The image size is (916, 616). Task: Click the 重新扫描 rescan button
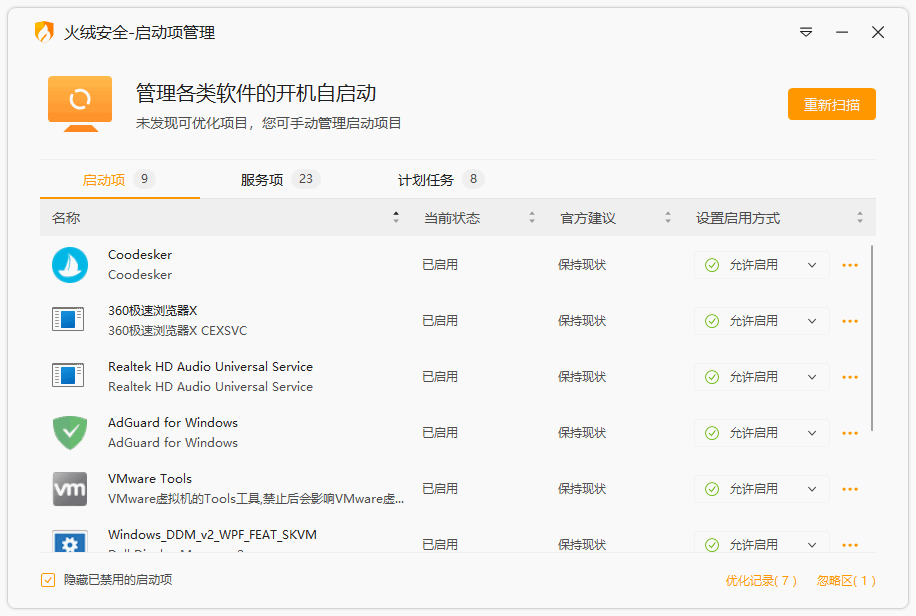(x=831, y=103)
